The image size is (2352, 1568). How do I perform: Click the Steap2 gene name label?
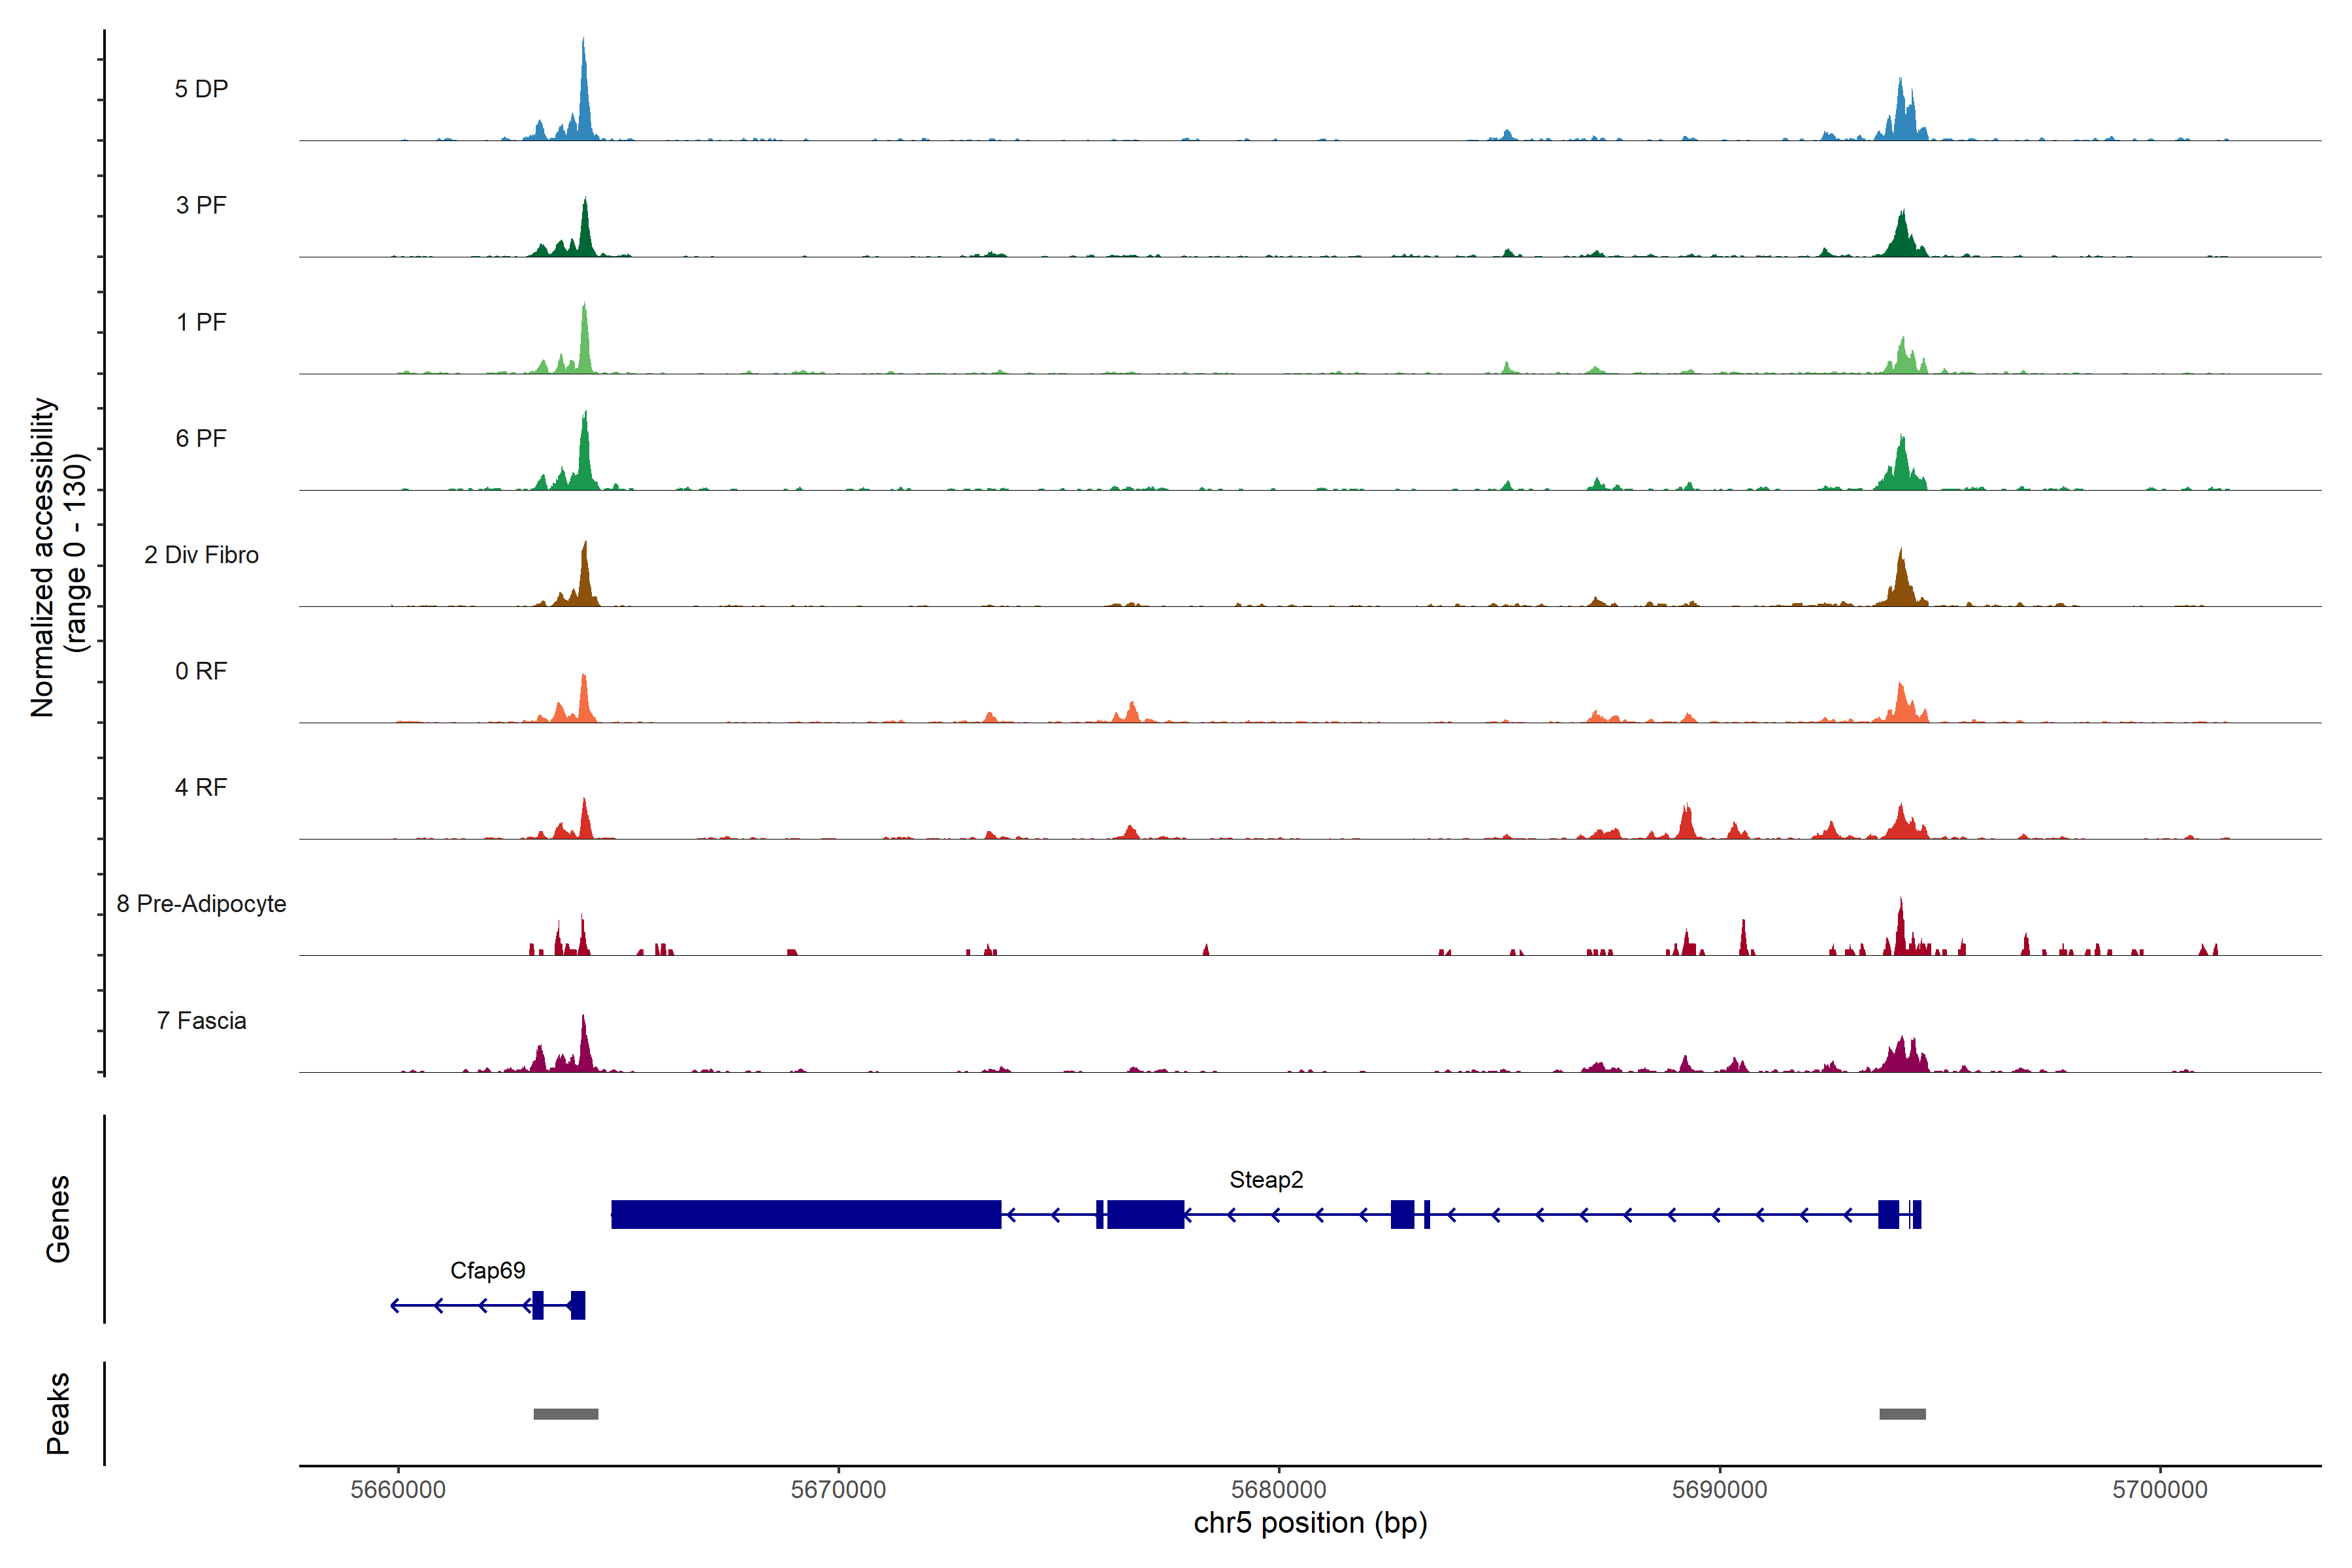(x=1266, y=1180)
